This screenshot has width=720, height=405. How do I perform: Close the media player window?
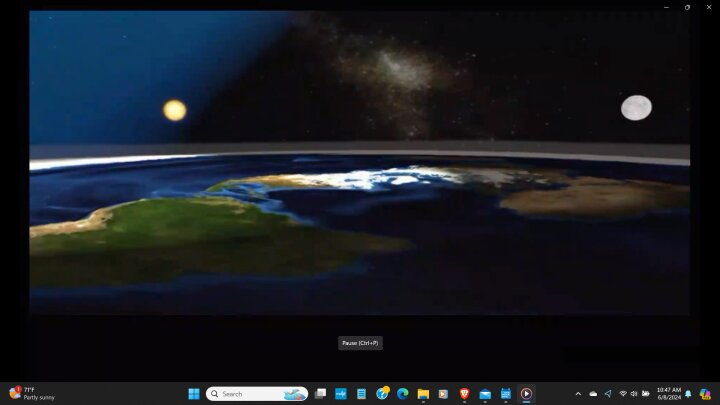(x=709, y=7)
